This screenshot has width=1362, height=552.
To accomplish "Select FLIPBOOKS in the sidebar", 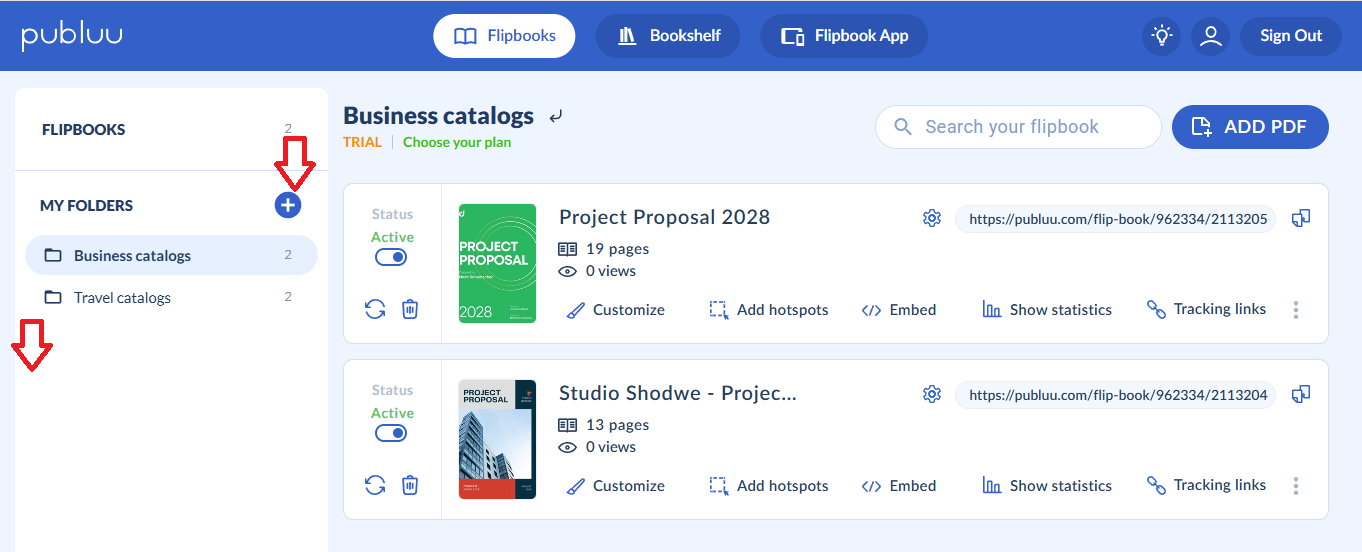I will click(84, 129).
